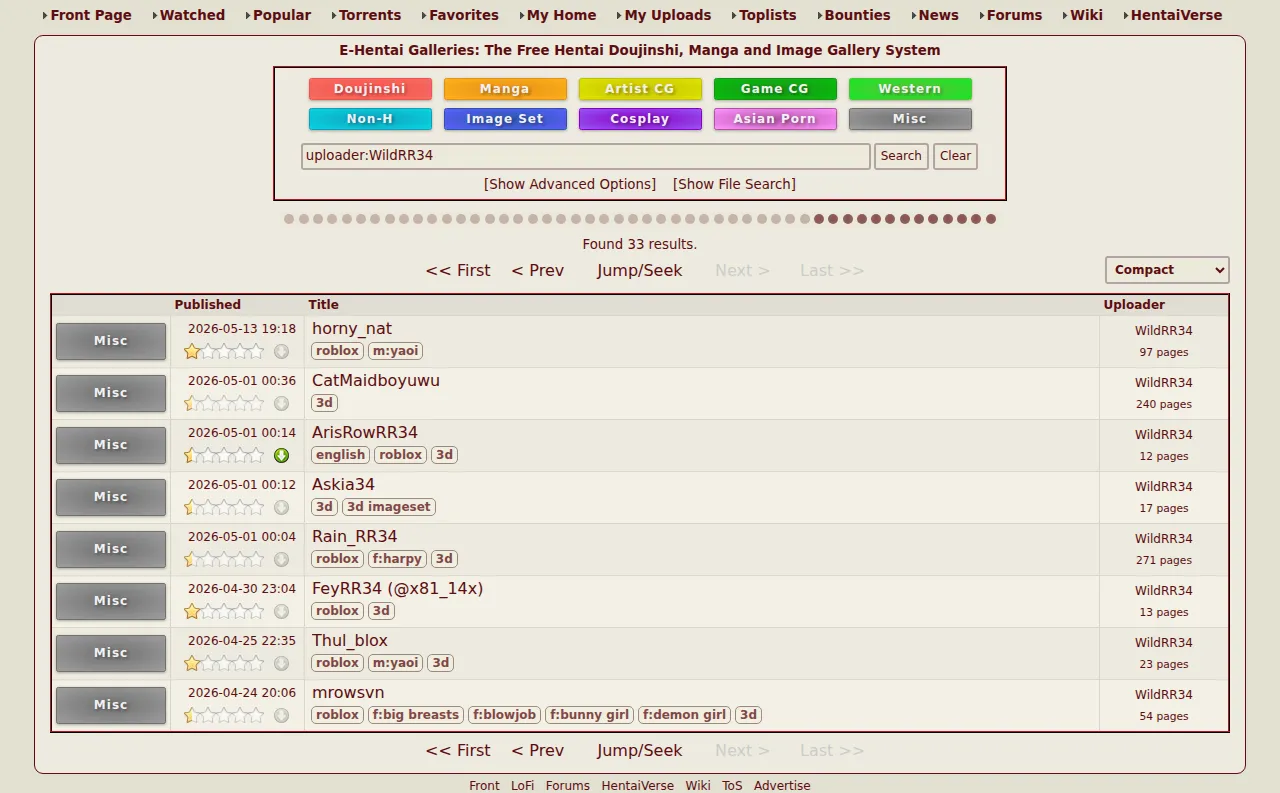Click in the search field containing uploader:WildRR34

click(x=586, y=156)
